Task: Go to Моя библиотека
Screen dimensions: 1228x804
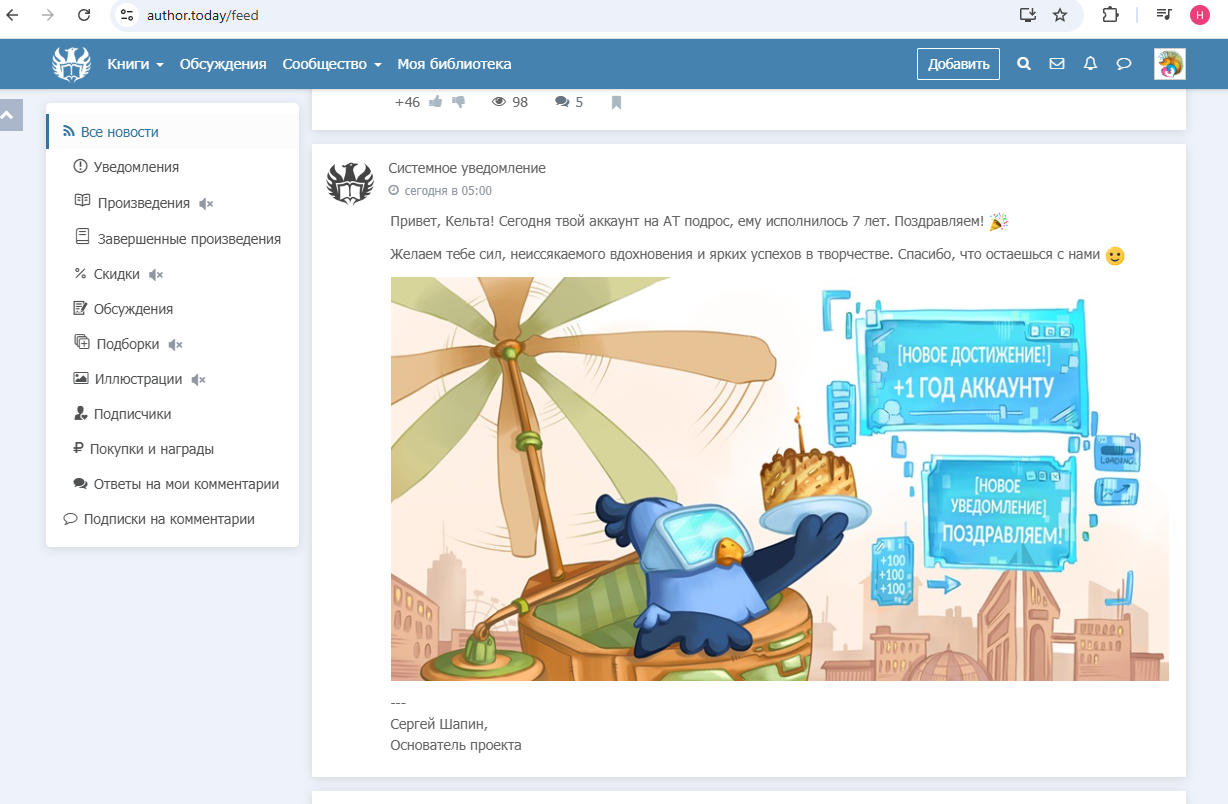Action: (454, 64)
